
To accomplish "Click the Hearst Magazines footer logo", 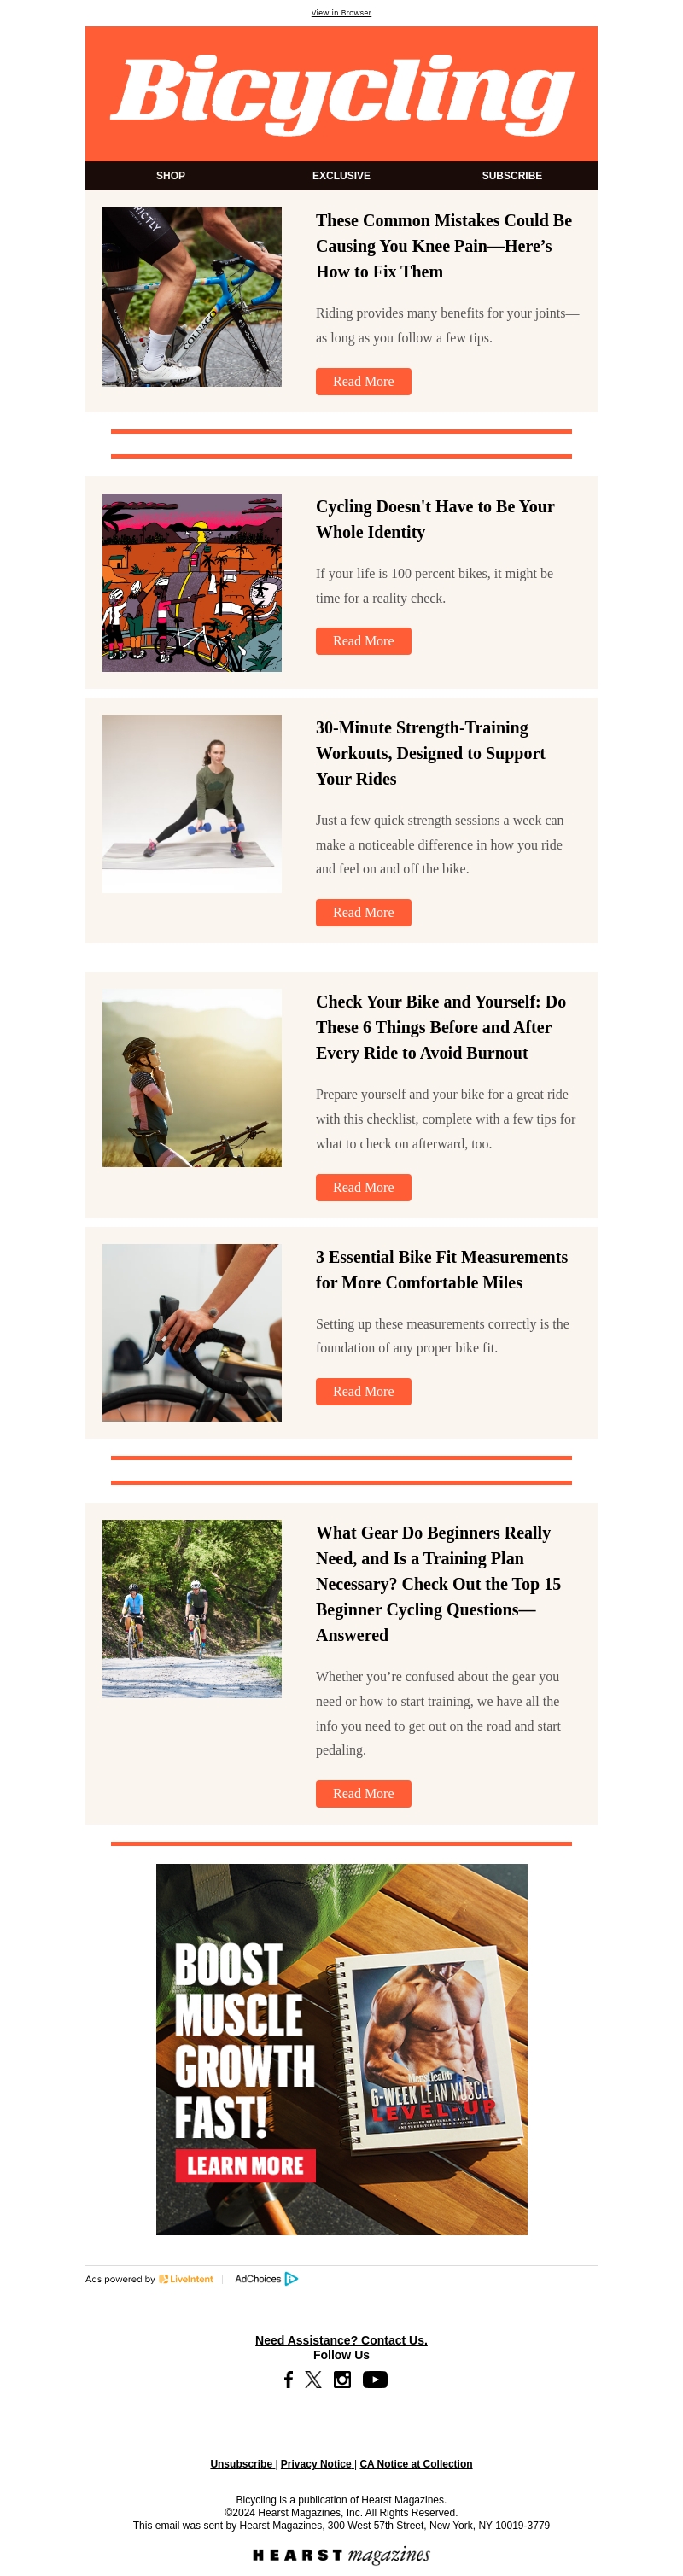I will click(x=341, y=2554).
